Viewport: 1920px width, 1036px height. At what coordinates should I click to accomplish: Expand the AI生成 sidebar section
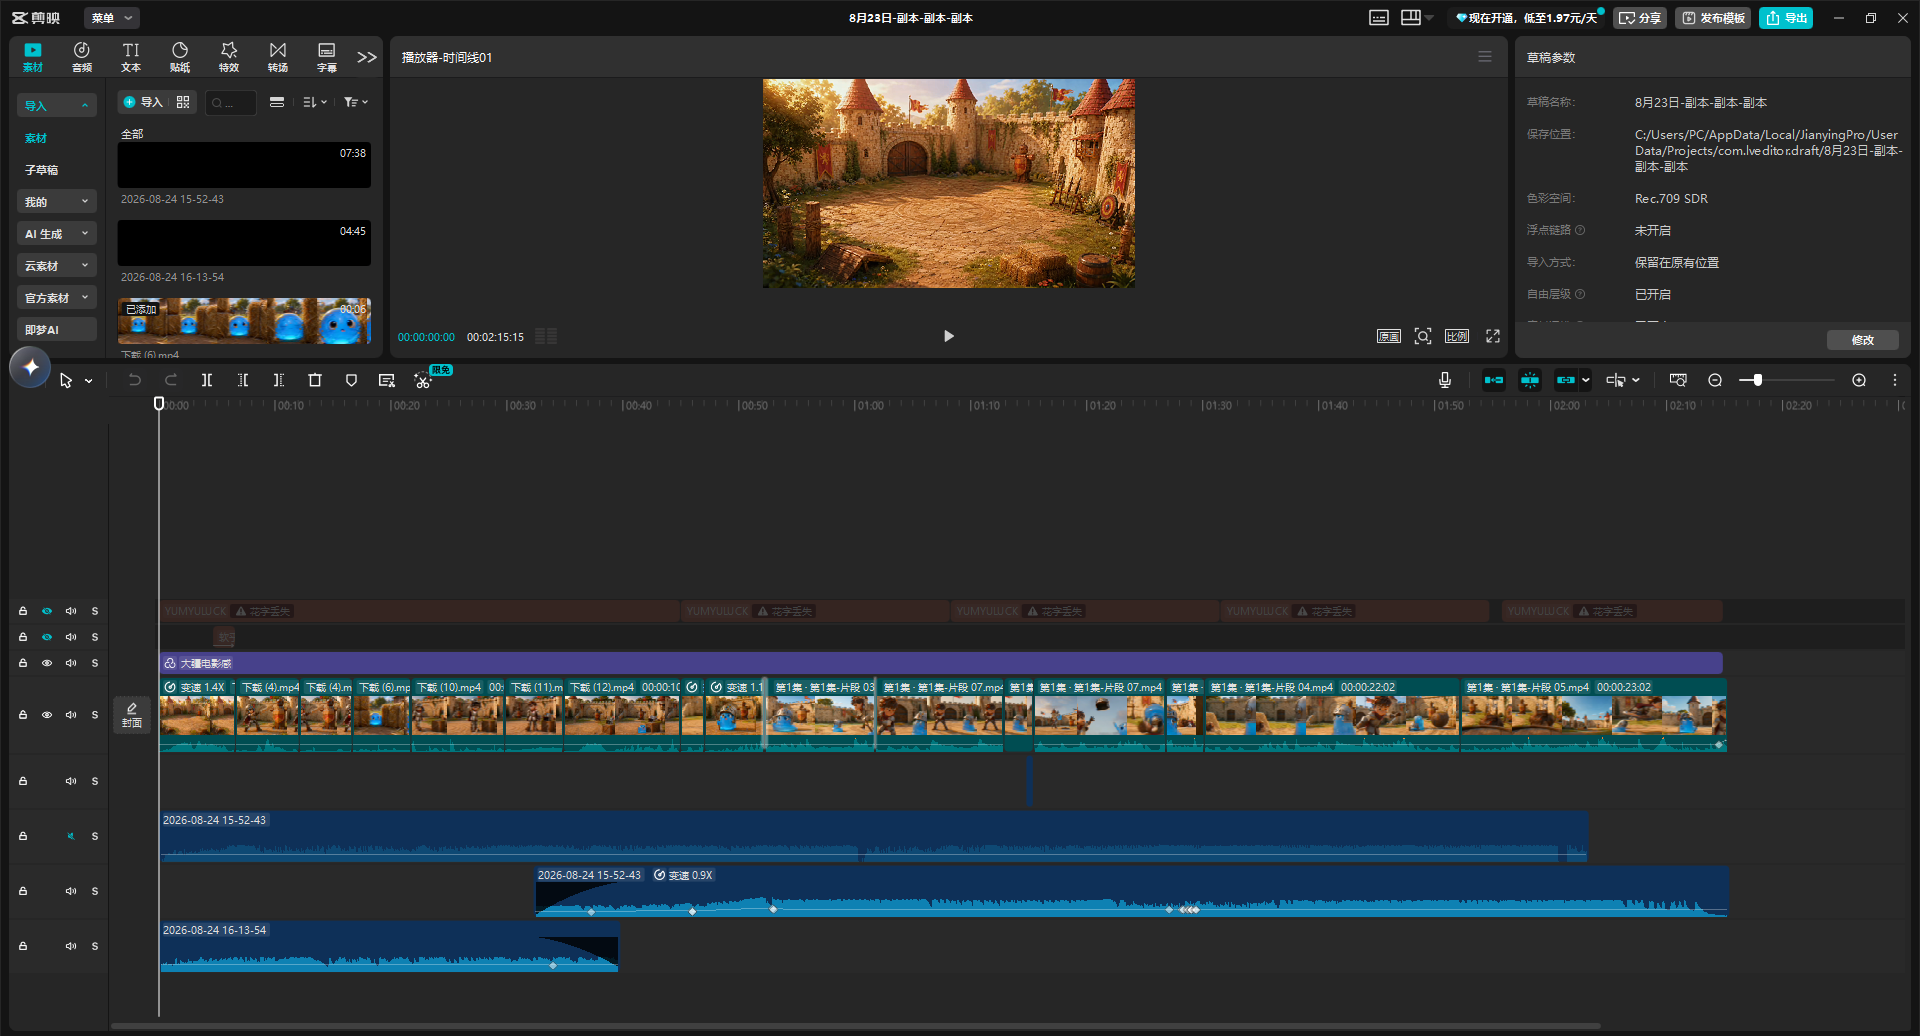57,234
